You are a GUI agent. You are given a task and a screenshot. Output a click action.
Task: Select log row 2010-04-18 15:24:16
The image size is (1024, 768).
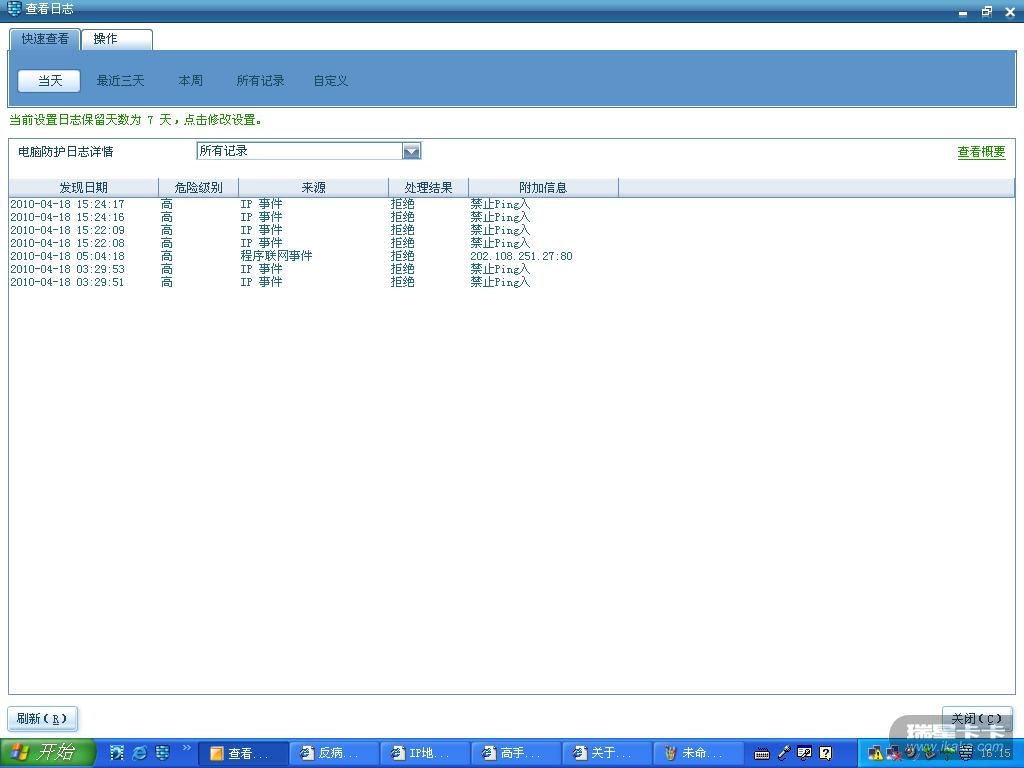(x=511, y=217)
